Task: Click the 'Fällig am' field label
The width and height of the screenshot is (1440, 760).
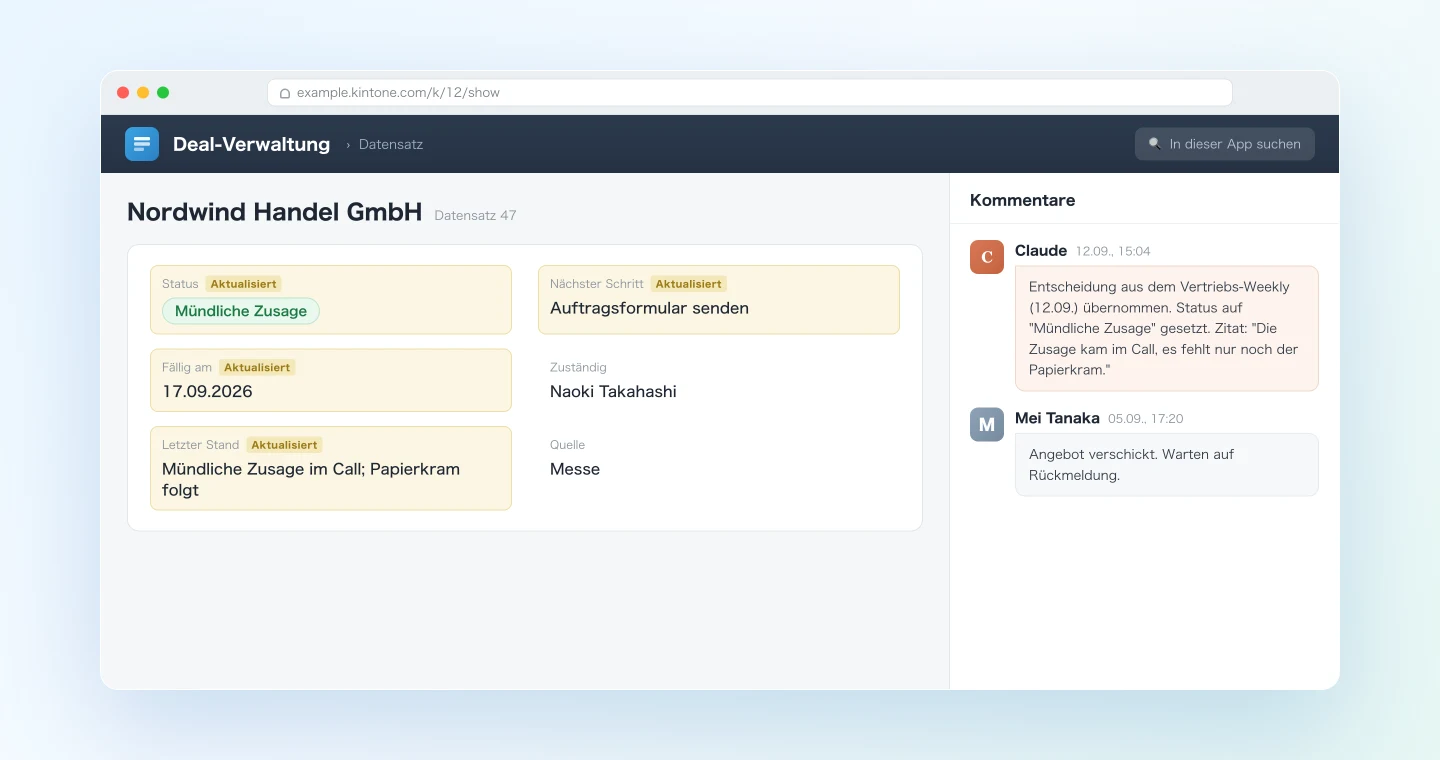Action: [187, 367]
